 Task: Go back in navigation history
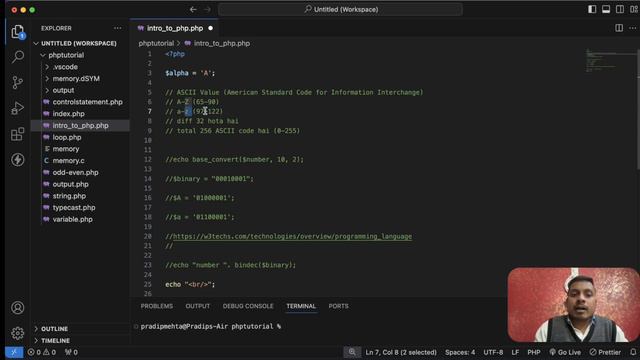(x=193, y=9)
